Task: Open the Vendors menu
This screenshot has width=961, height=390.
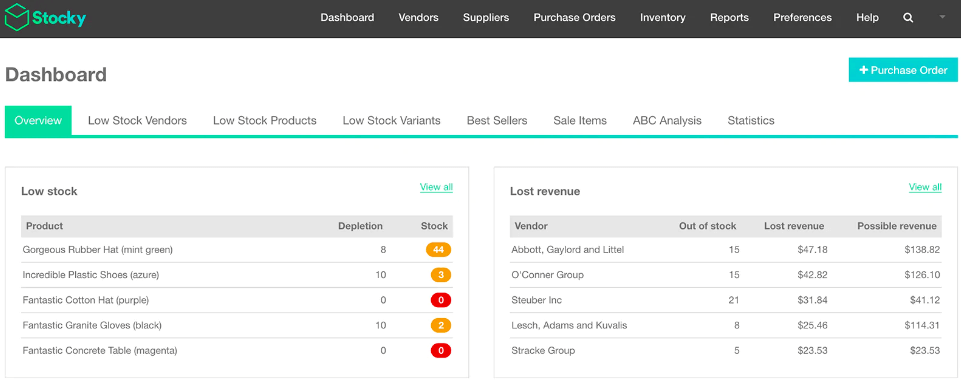Action: click(x=419, y=18)
